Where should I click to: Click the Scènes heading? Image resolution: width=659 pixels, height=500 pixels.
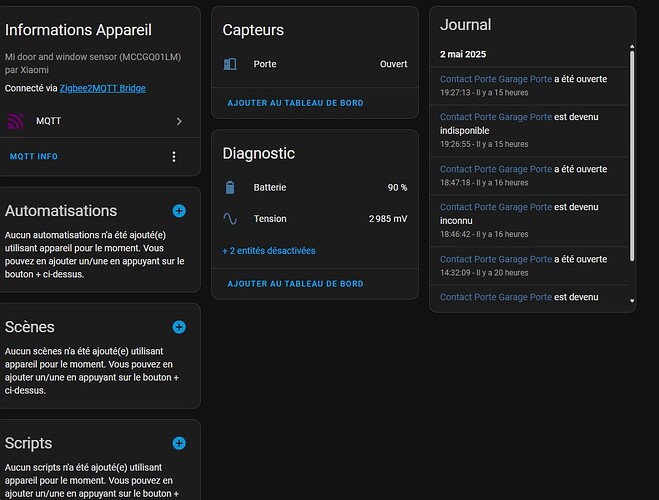point(29,327)
